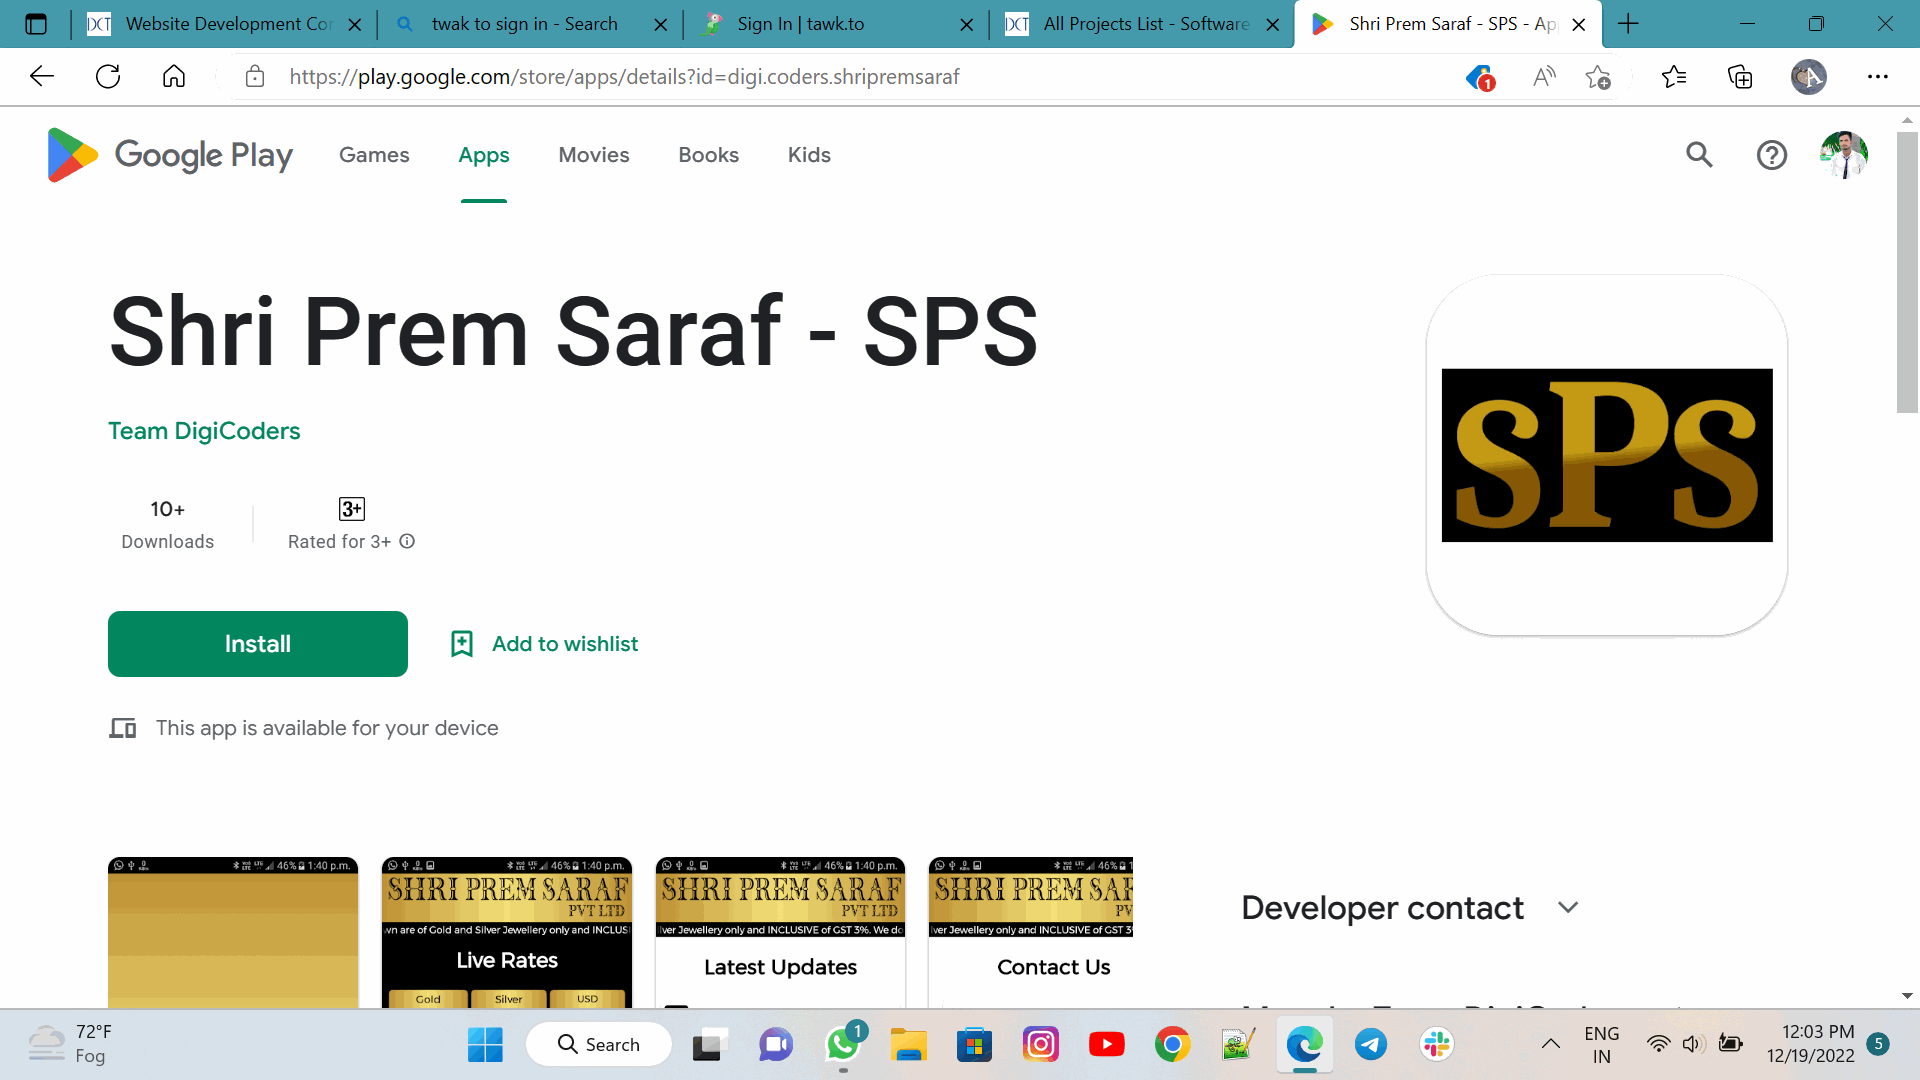
Task: Close the Sign In tawk.to tab
Action: pos(966,25)
